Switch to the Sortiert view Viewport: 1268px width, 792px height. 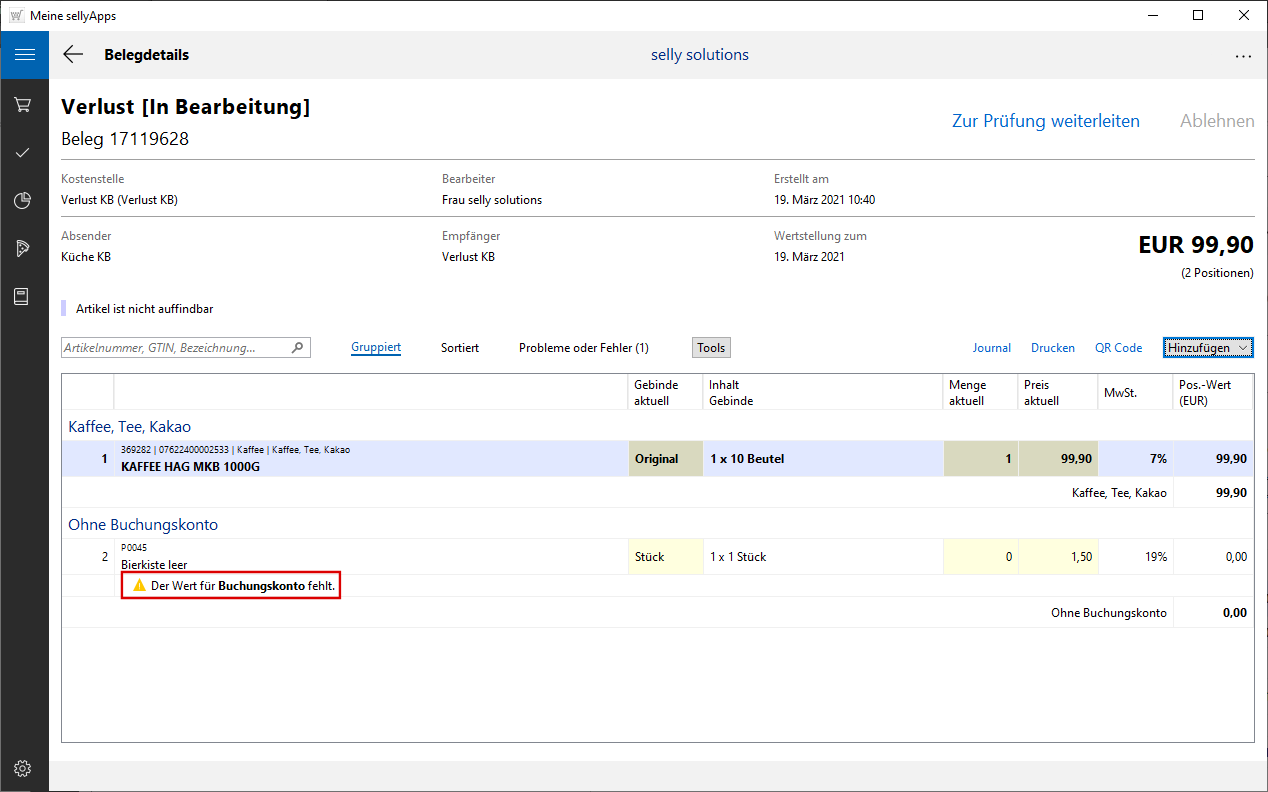click(x=460, y=348)
